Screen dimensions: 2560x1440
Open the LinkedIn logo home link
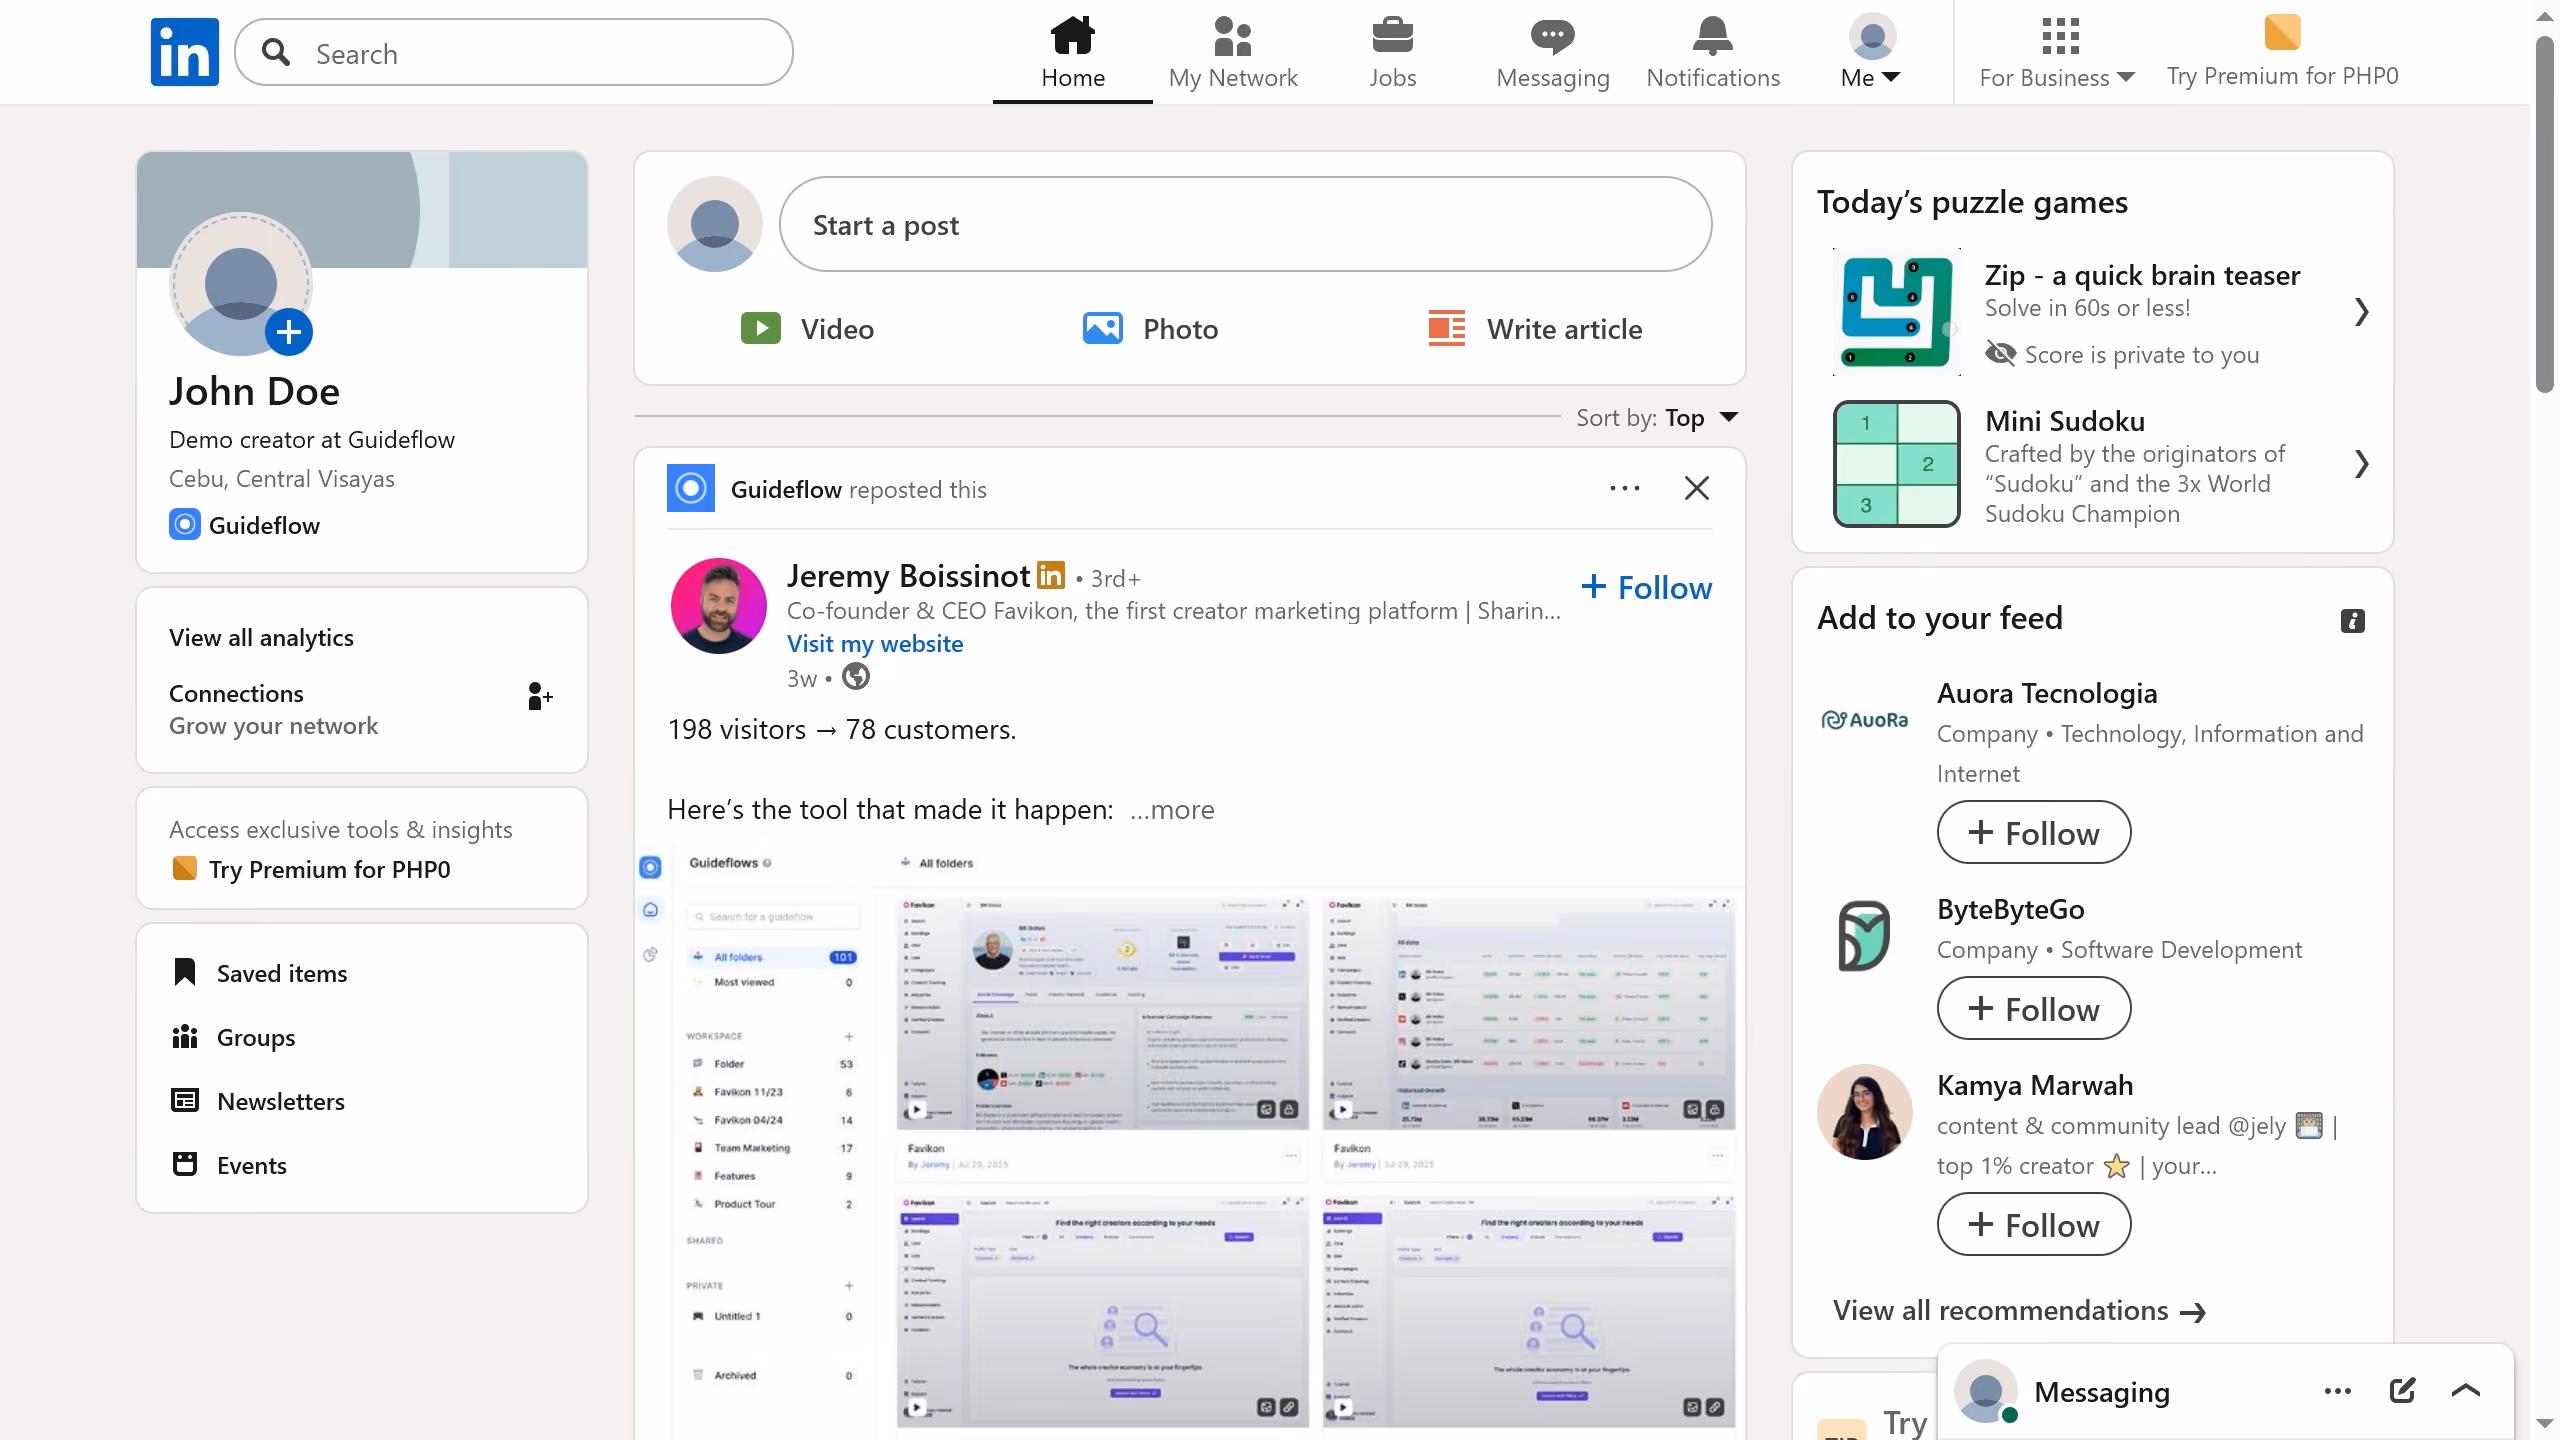pyautogui.click(x=185, y=52)
